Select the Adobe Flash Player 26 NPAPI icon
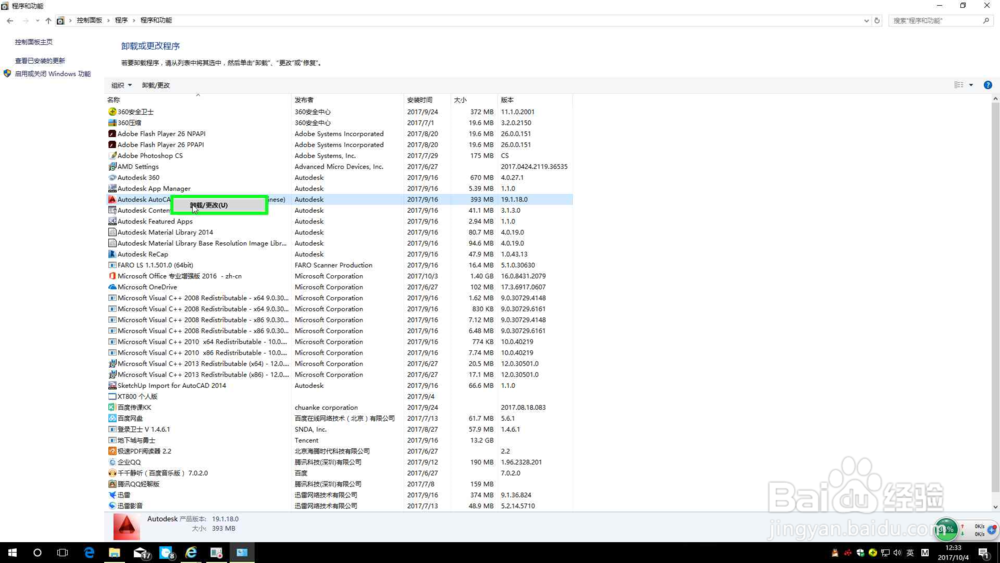This screenshot has width=1000, height=563. coord(112,134)
